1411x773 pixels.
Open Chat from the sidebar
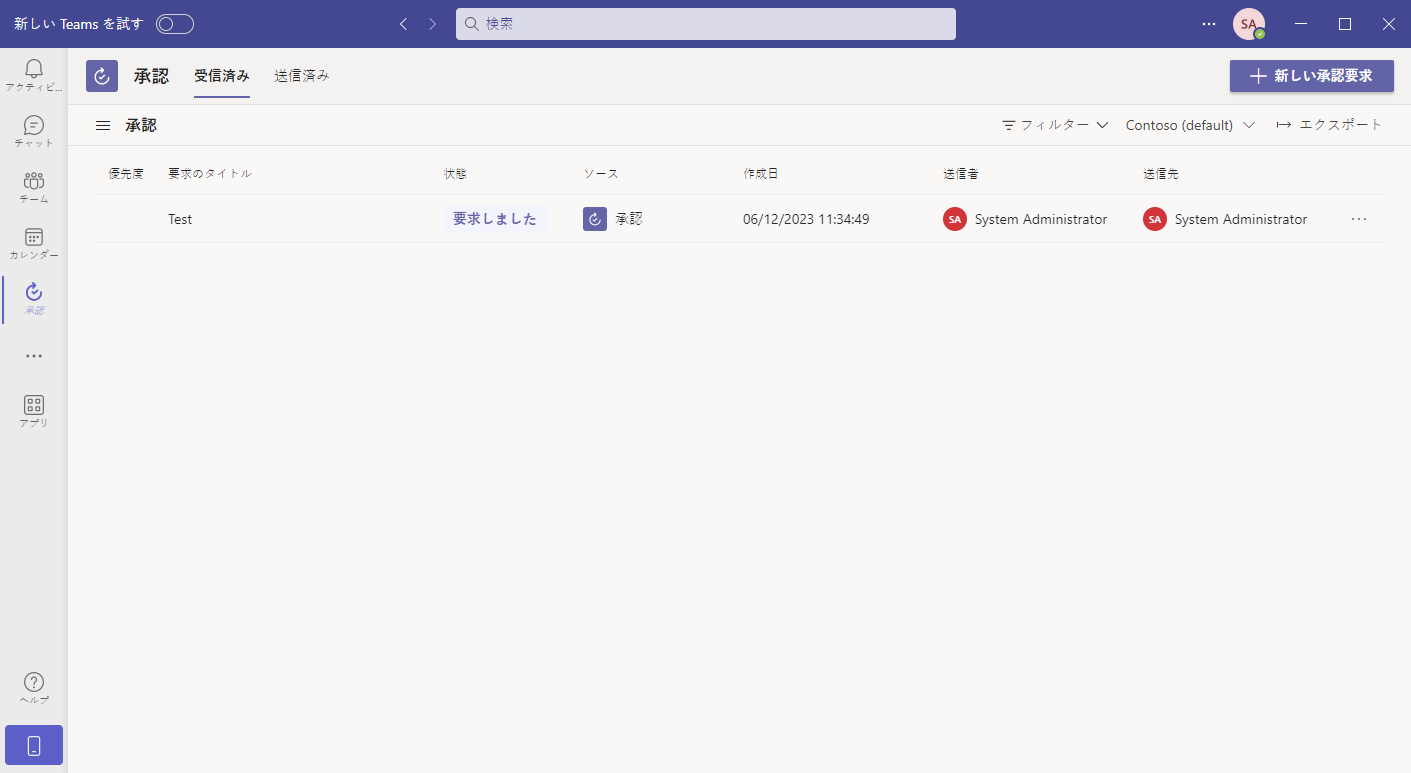pyautogui.click(x=34, y=131)
